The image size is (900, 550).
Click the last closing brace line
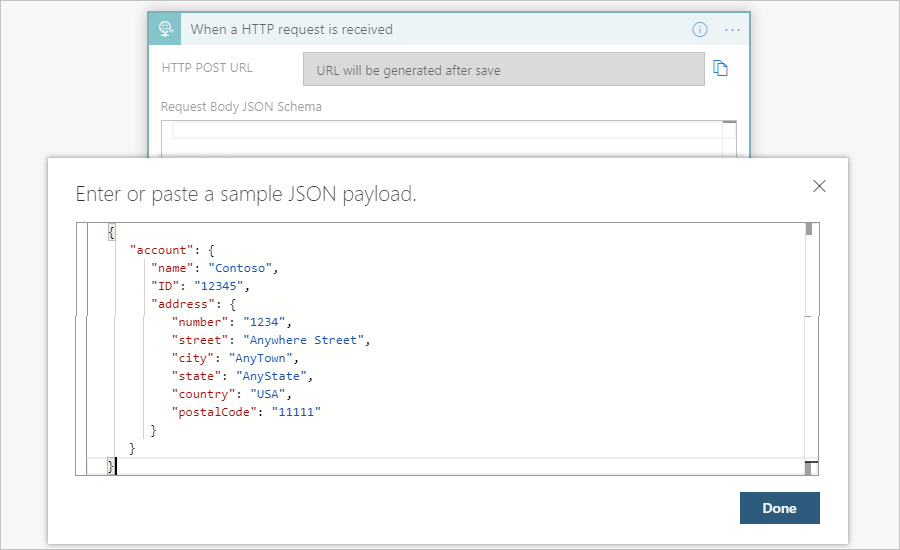click(x=112, y=466)
